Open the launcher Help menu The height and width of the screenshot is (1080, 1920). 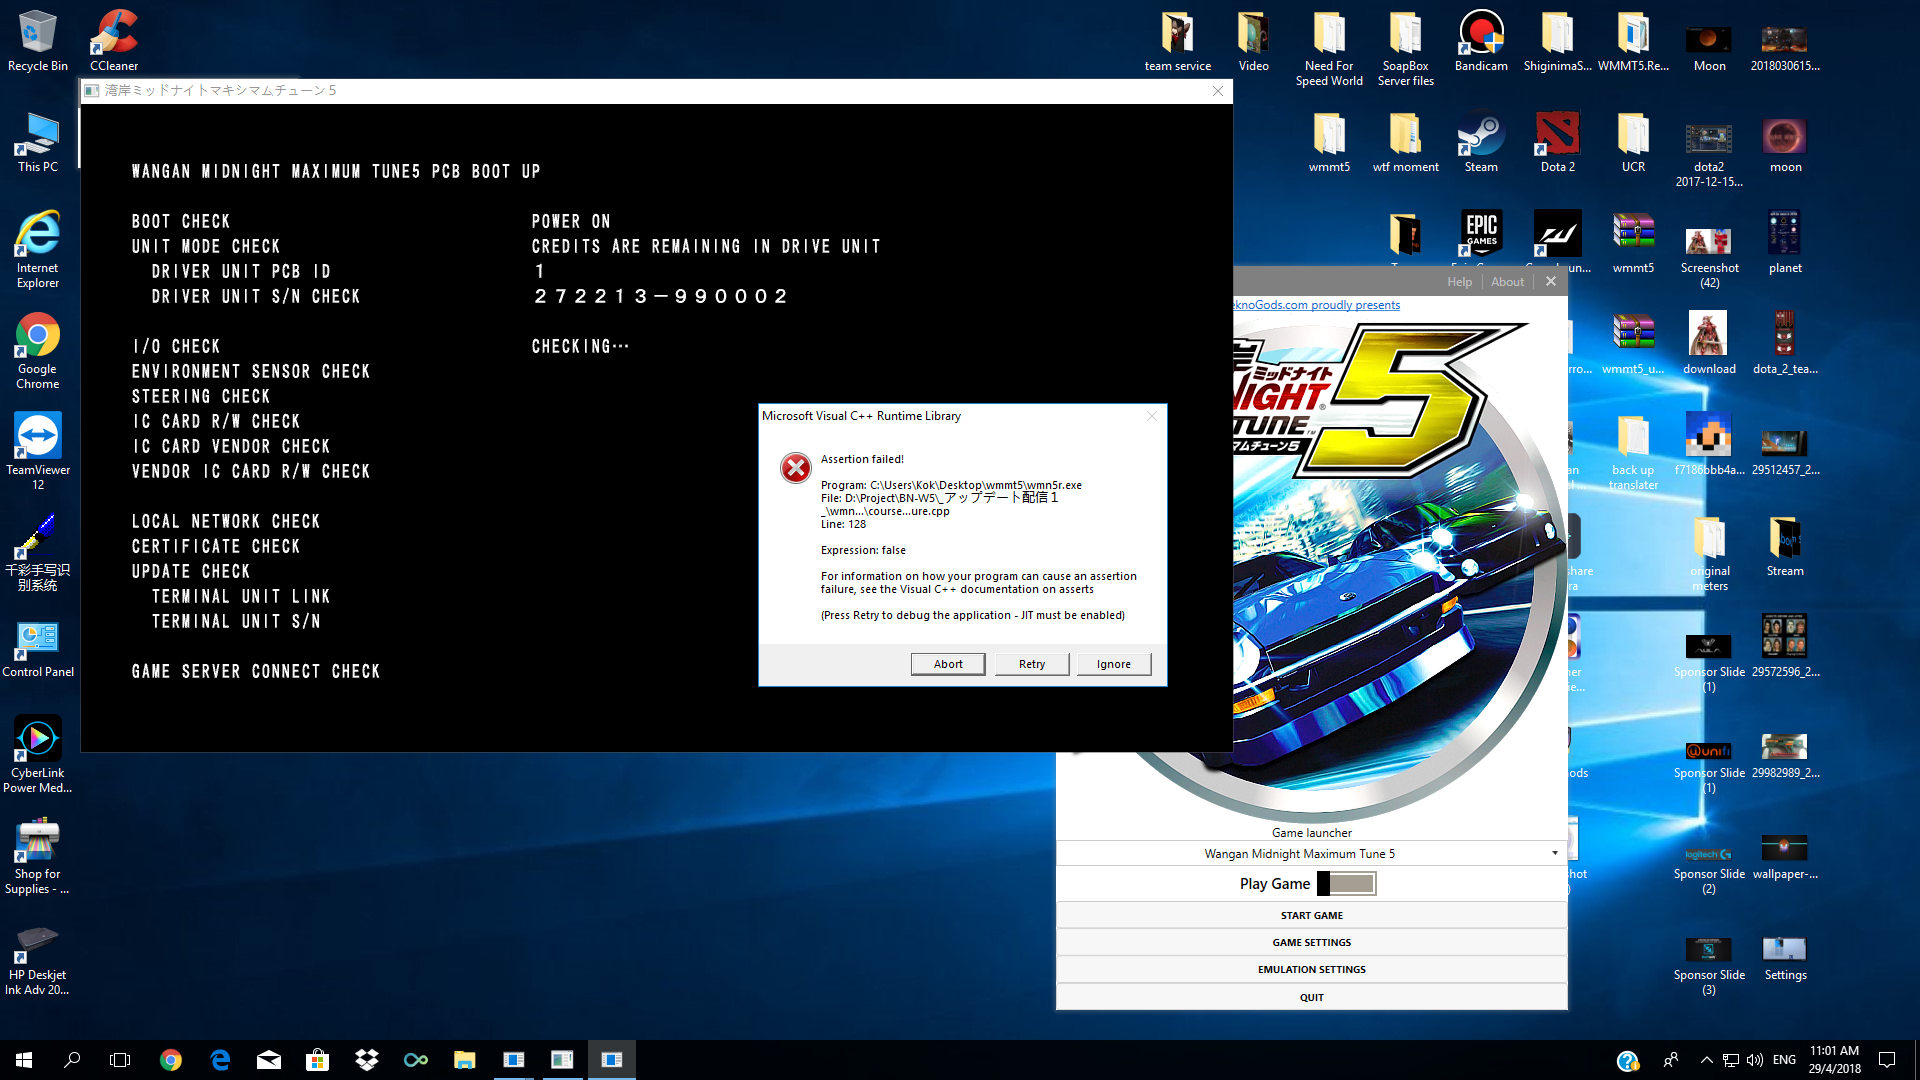pyautogui.click(x=1459, y=282)
